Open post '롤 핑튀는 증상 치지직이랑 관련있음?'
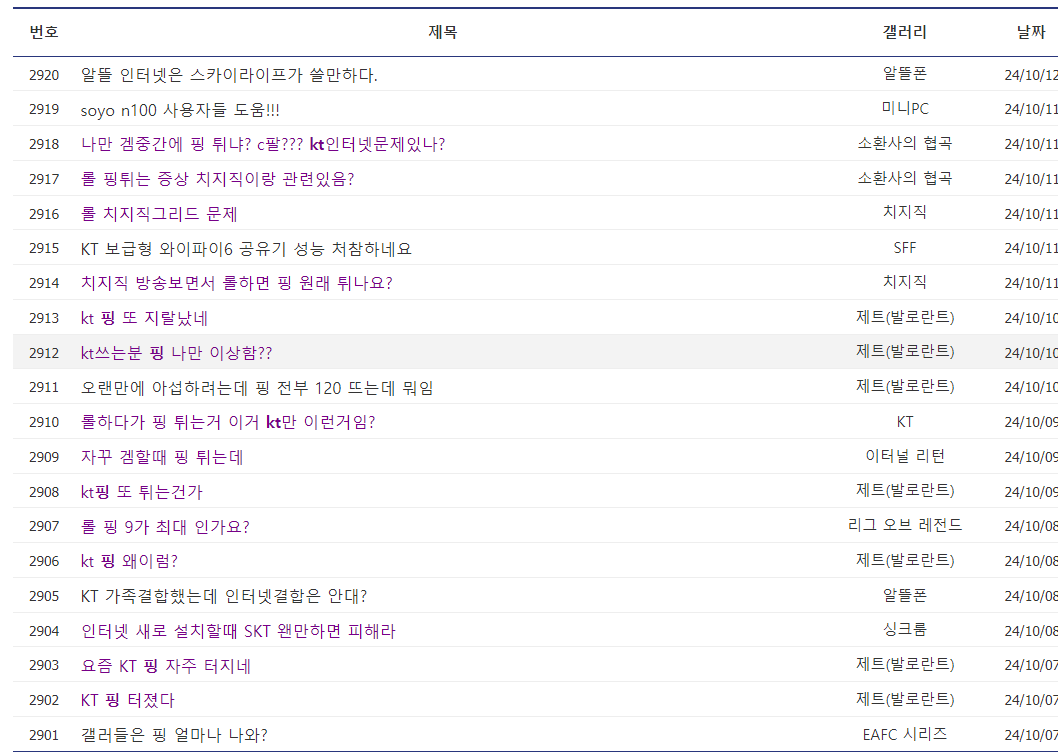Image resolution: width=1058 pixels, height=755 pixels. coord(217,179)
